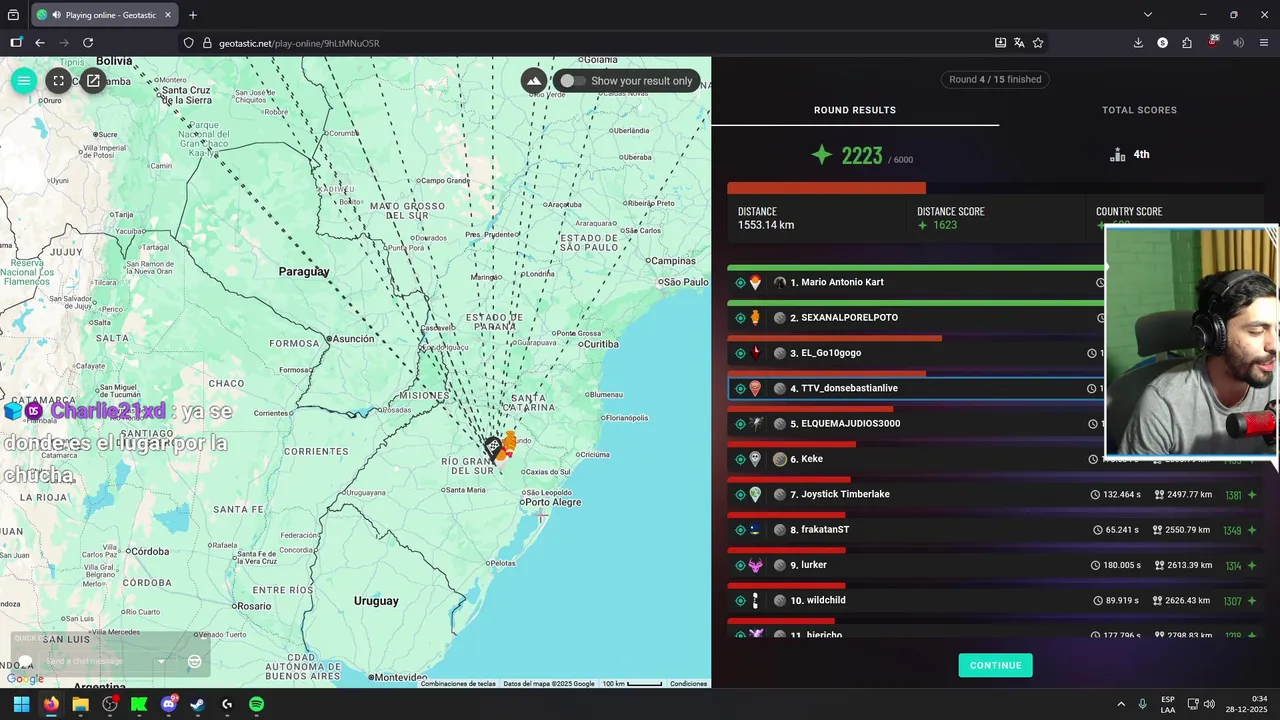Click green plus icon in frakatanST row
The image size is (1280, 720).
point(1252,530)
